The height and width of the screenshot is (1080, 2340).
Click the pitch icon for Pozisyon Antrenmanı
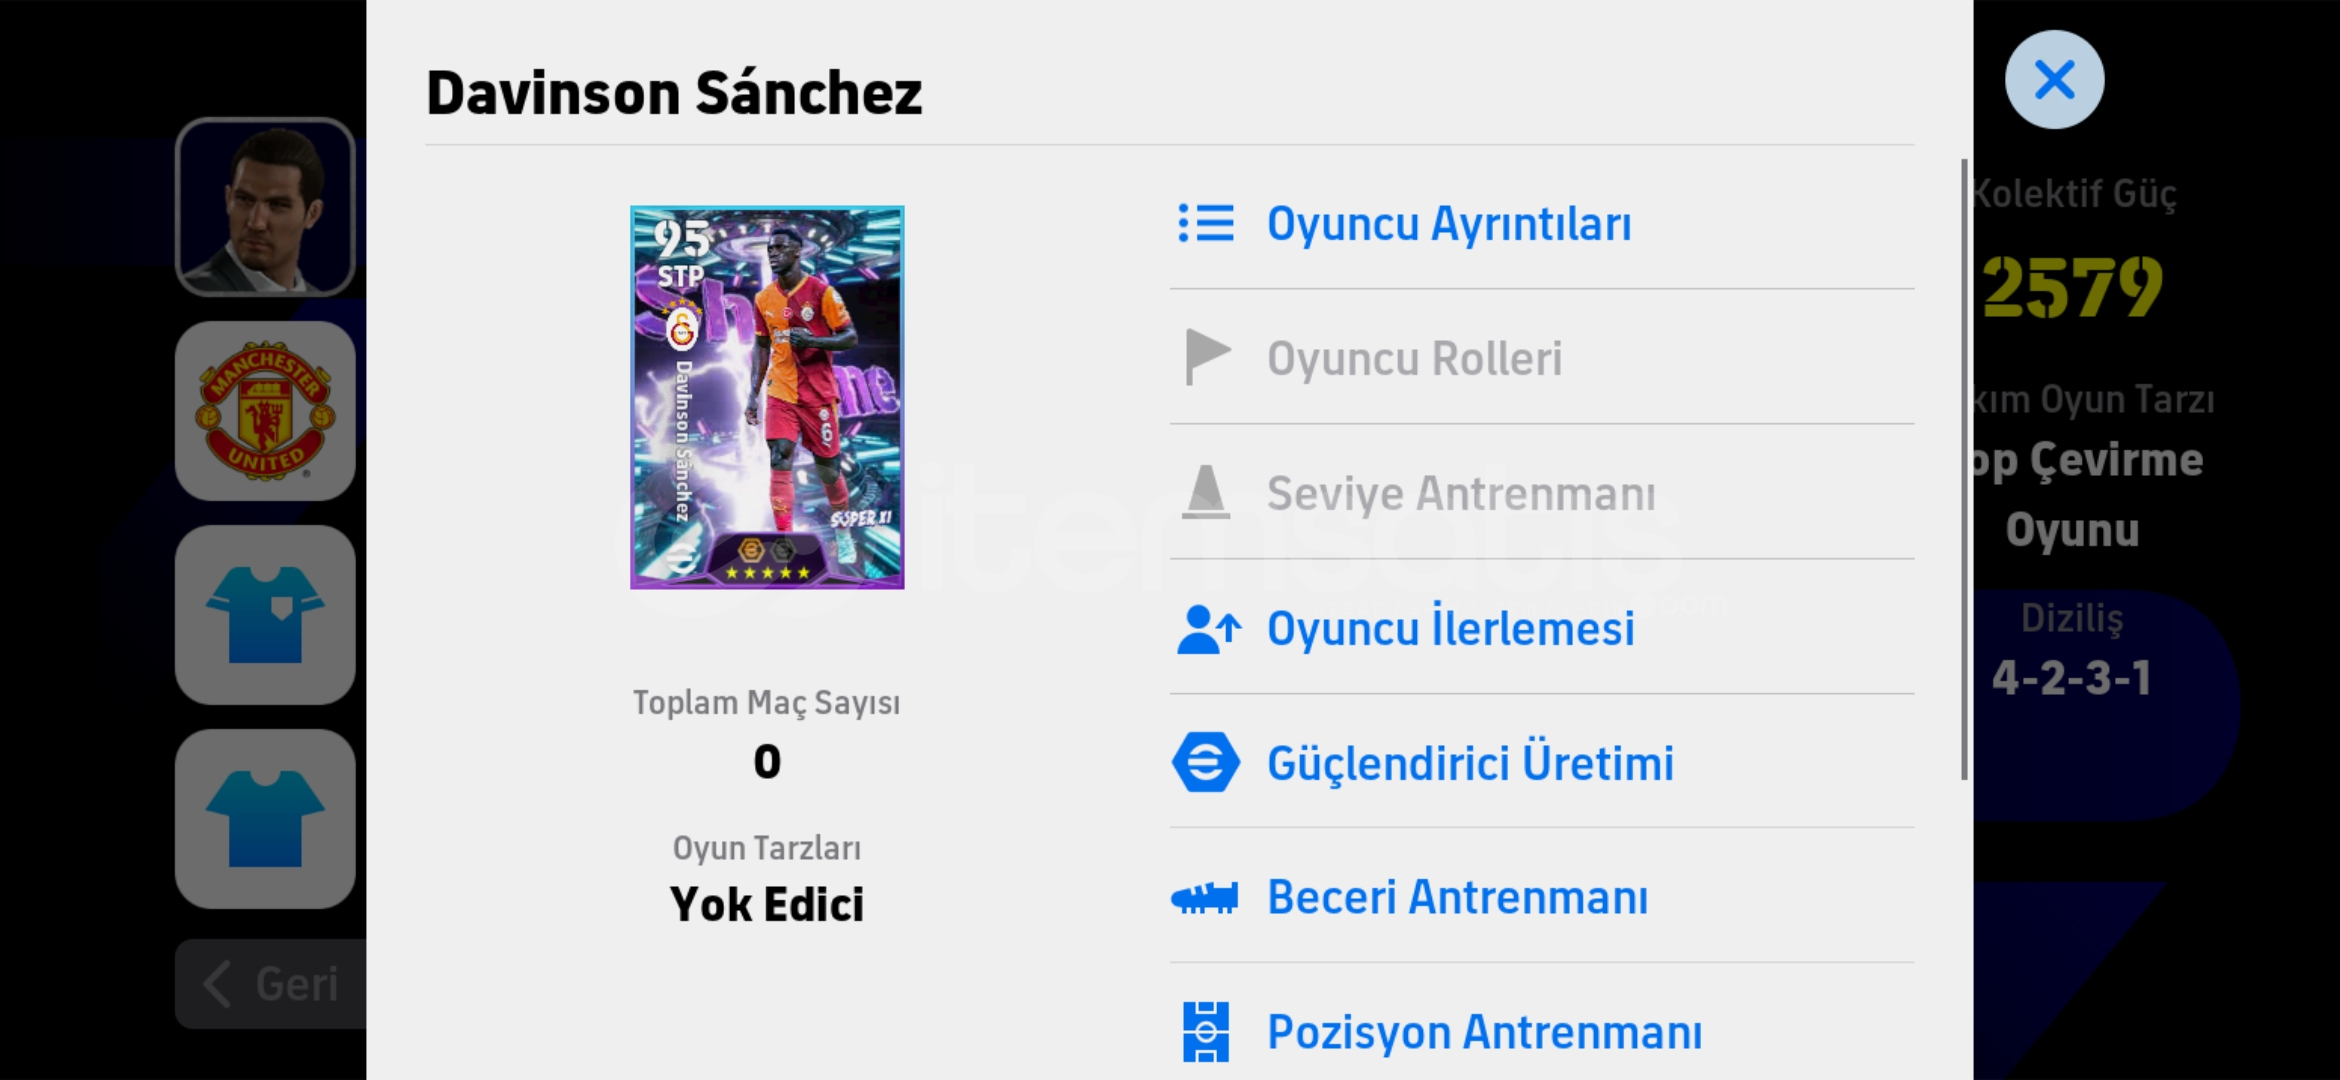tap(1206, 1032)
